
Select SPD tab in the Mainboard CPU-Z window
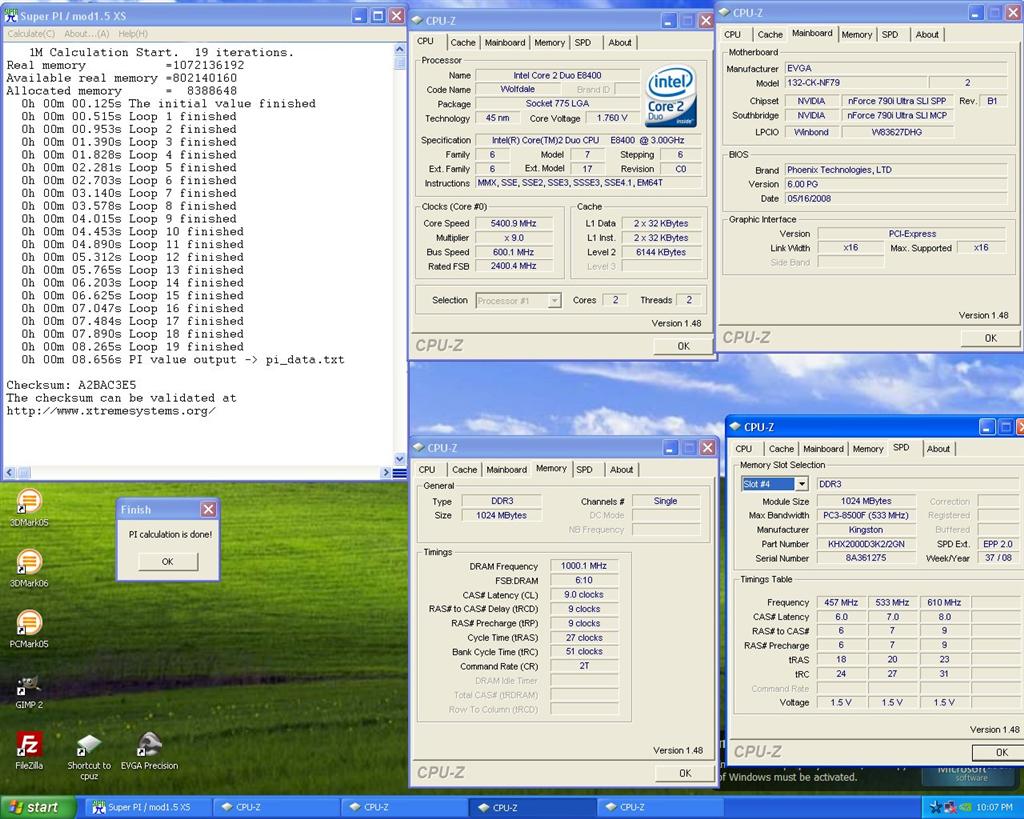(x=889, y=35)
